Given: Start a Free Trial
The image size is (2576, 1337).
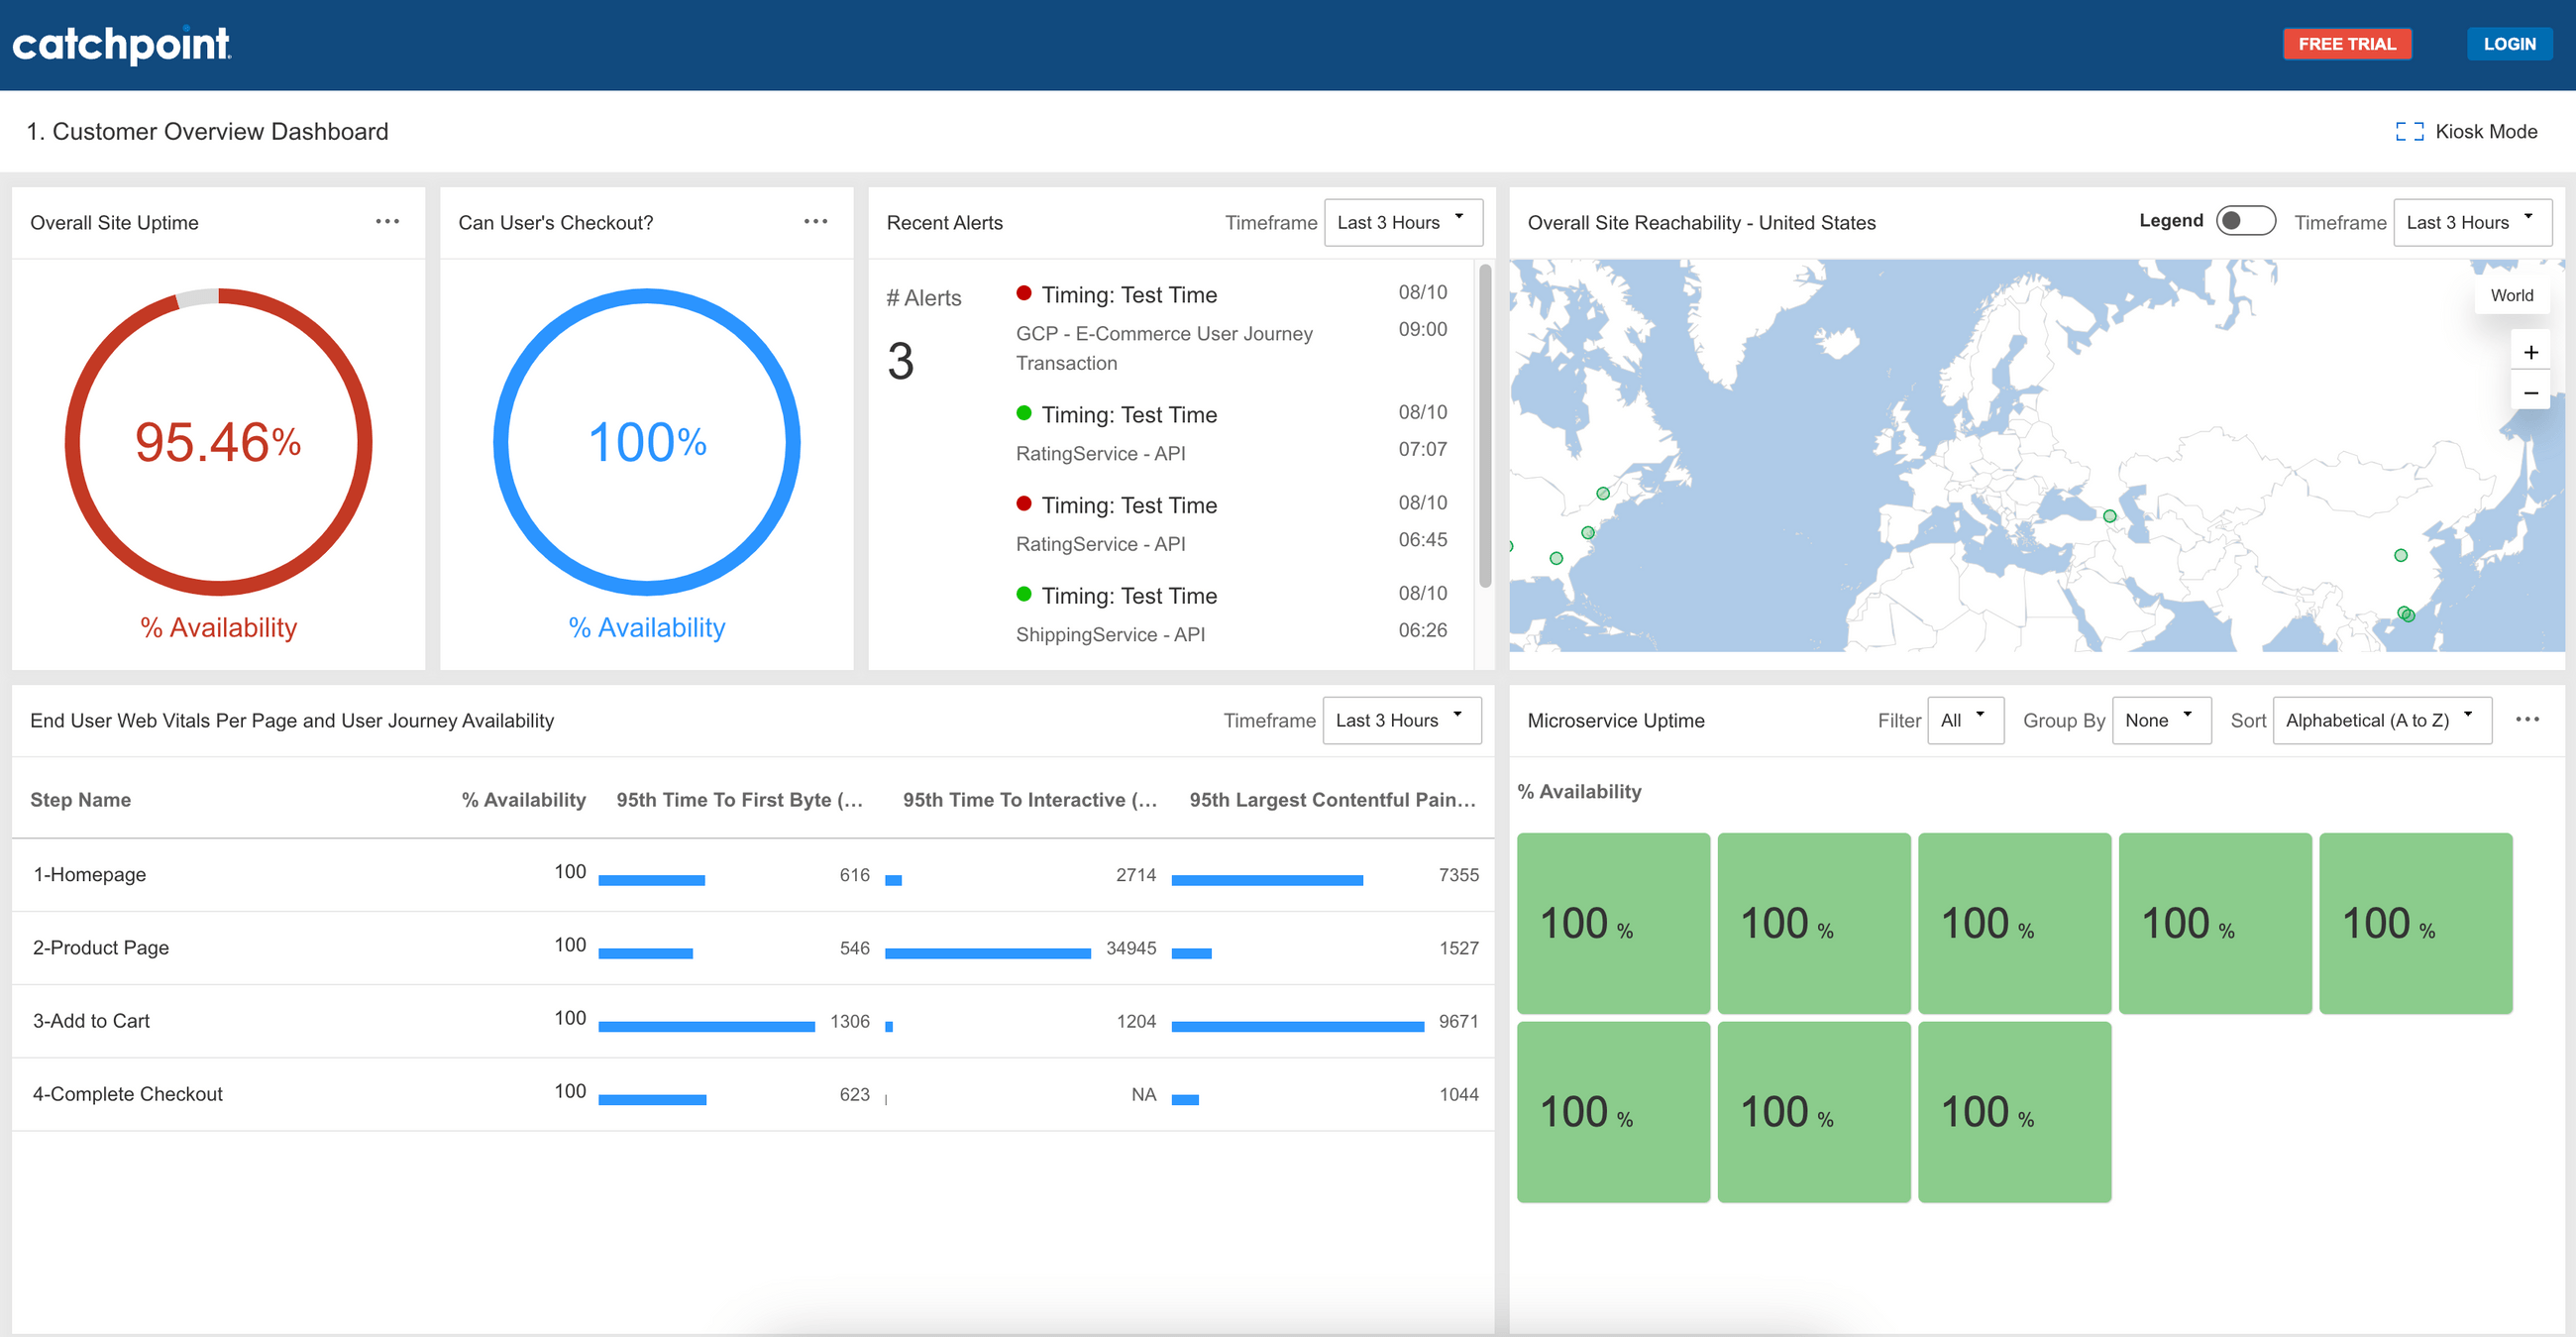Looking at the screenshot, I should 2347,43.
